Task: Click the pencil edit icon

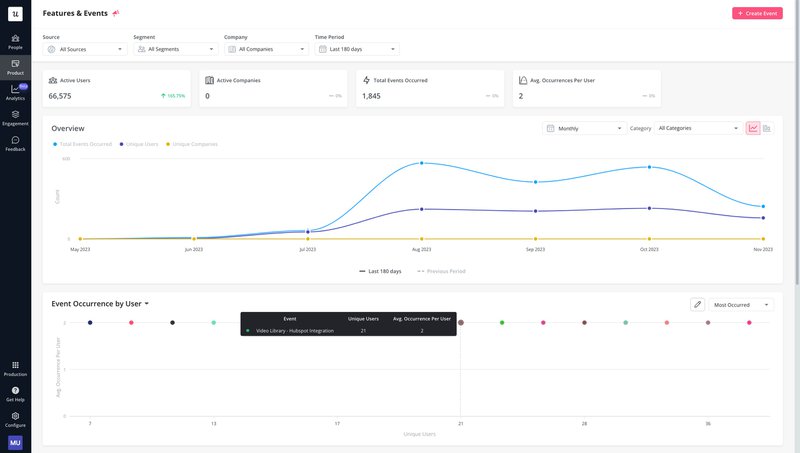Action: [697, 304]
